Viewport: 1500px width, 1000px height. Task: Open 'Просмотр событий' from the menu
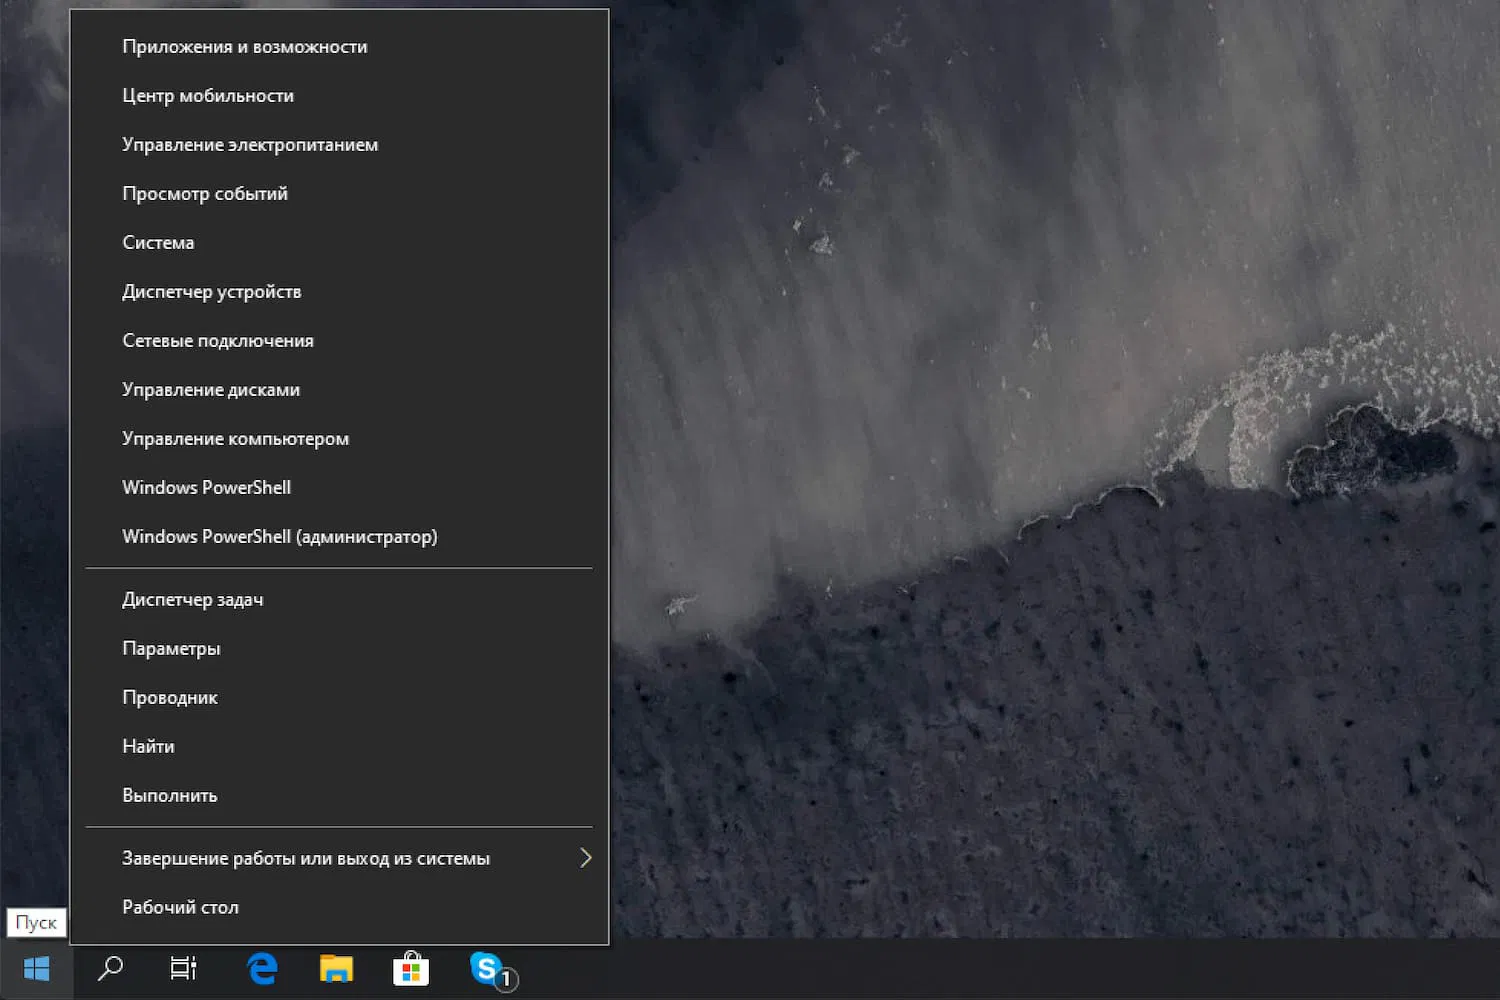click(339, 194)
